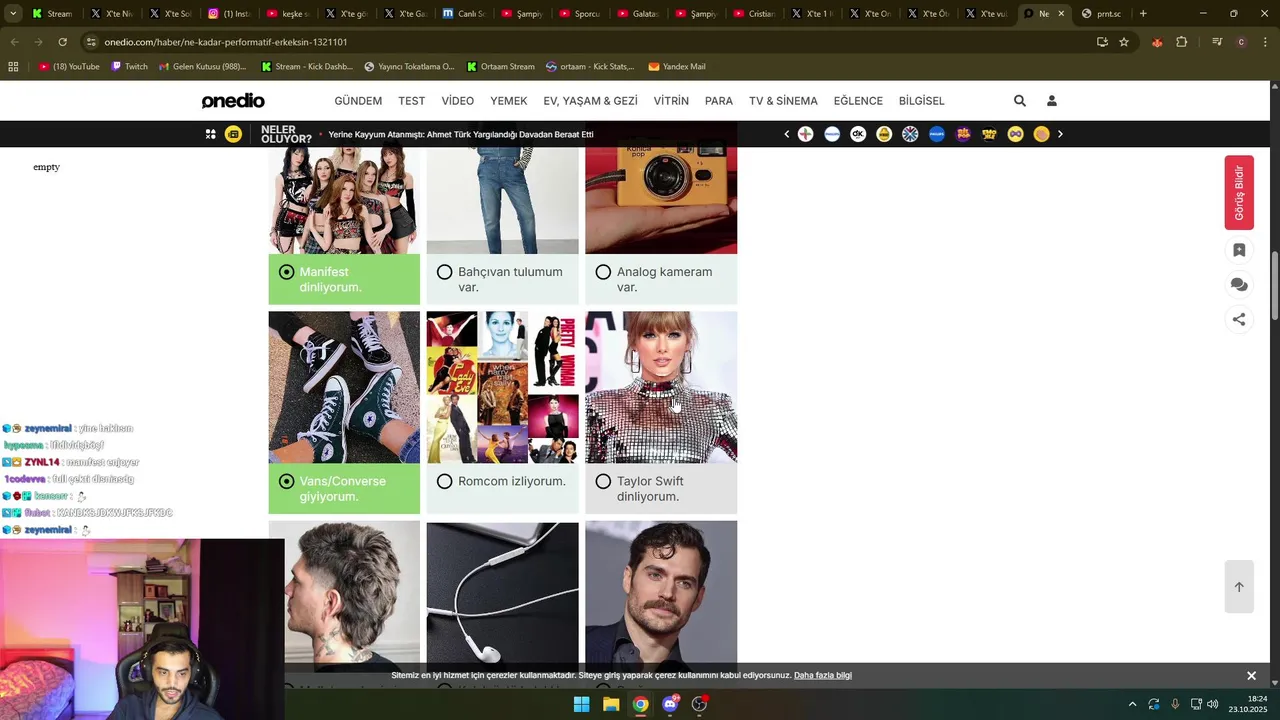Click the scroll-to-top arrow button
Screen dimensions: 1280x720
click(1239, 587)
